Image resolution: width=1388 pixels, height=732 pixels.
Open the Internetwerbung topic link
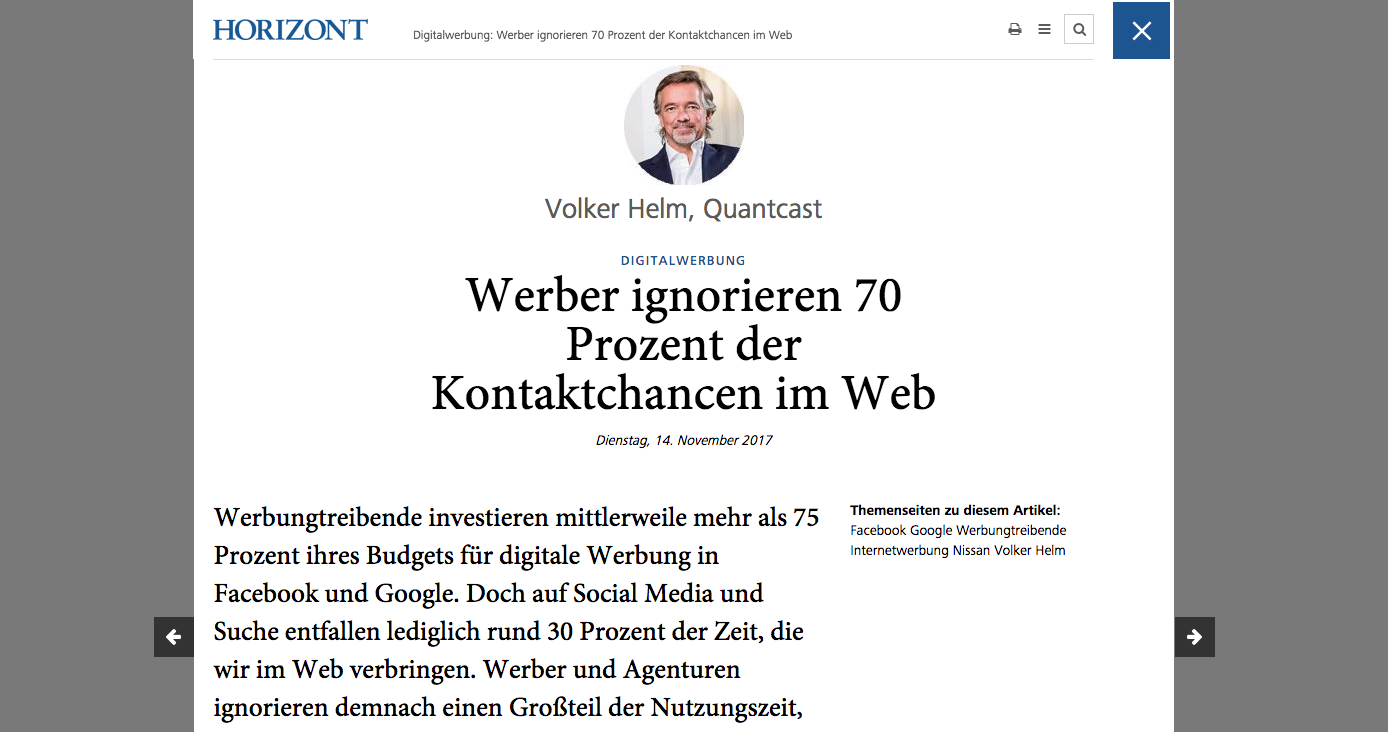click(900, 551)
